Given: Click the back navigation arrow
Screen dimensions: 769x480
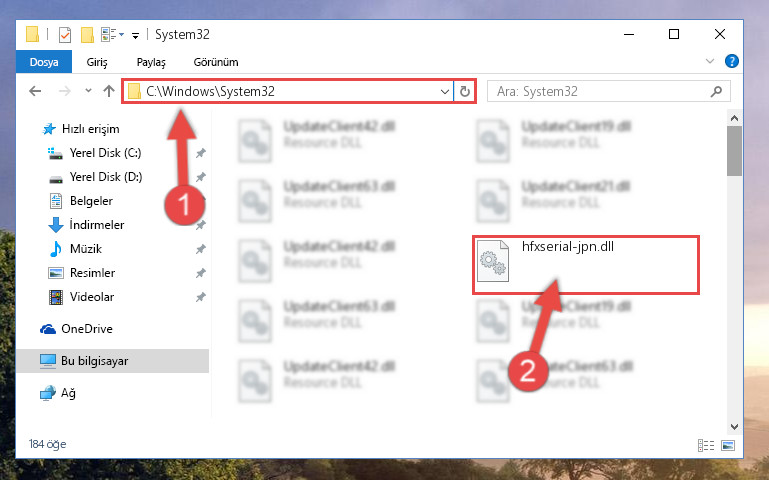Looking at the screenshot, I should click(35, 91).
